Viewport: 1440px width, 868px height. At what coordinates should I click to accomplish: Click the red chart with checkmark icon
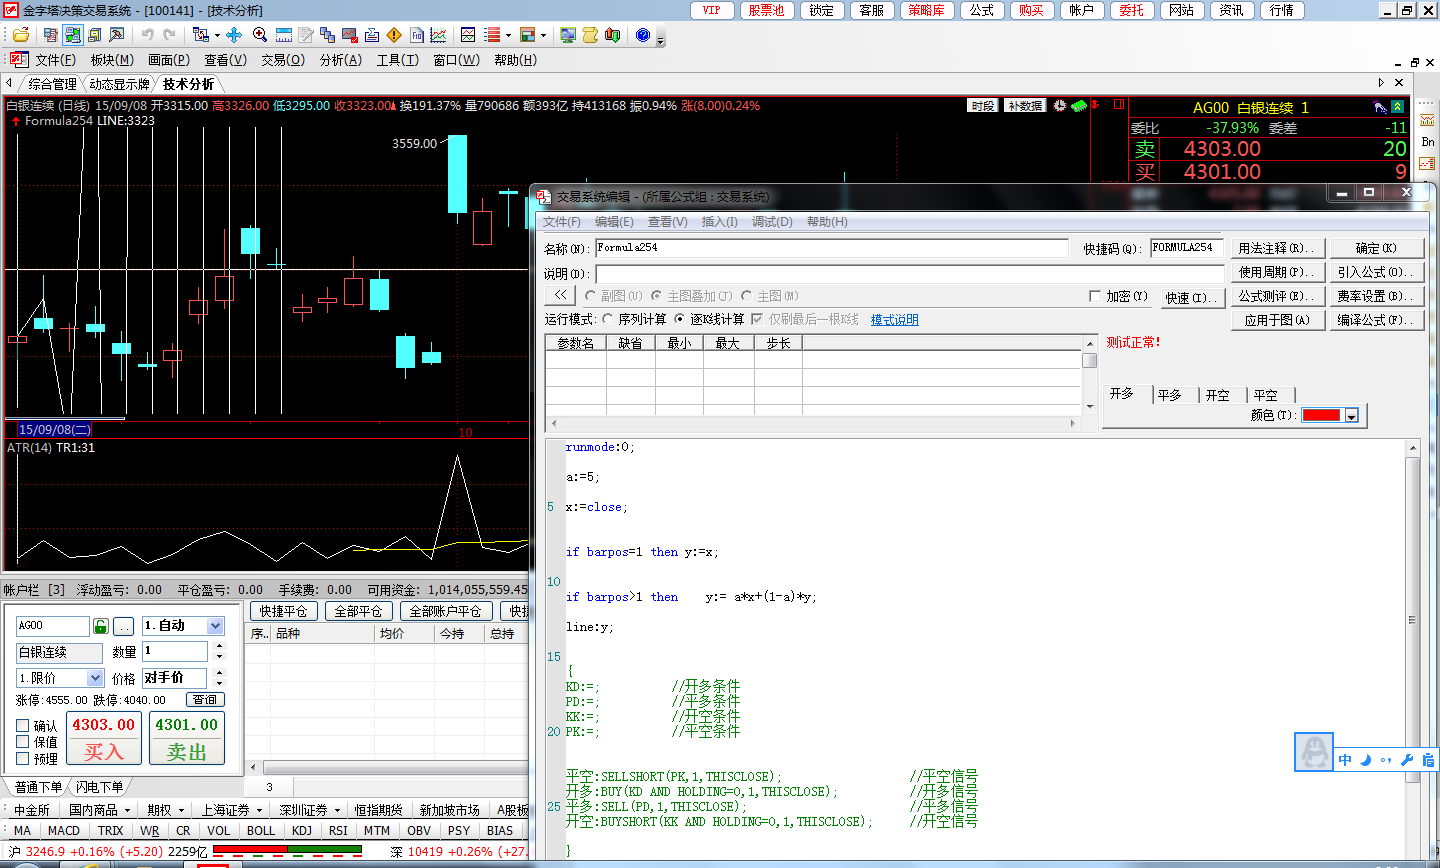(350, 35)
